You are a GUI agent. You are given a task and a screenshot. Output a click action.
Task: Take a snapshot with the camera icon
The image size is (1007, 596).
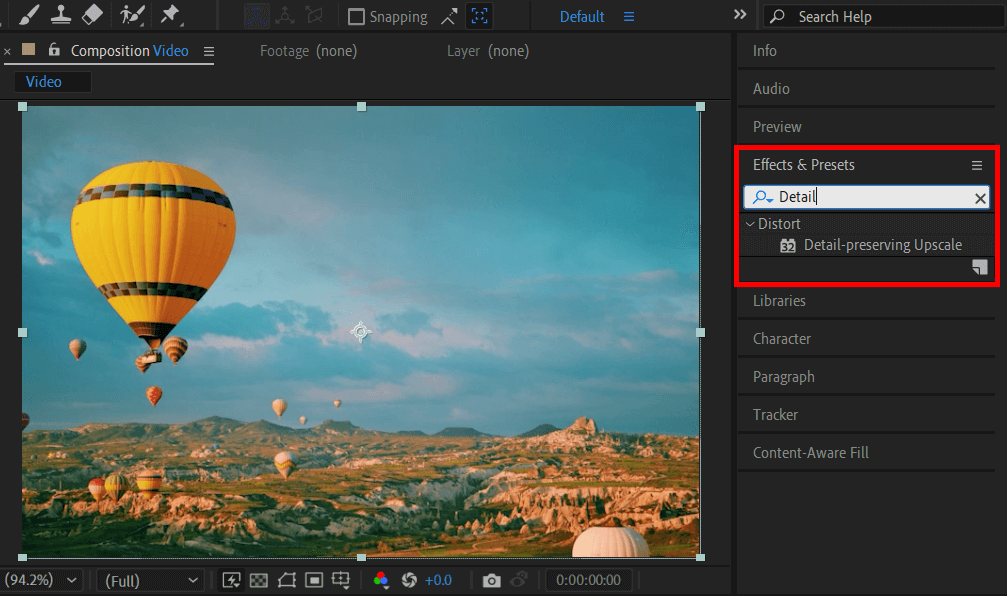(x=491, y=581)
